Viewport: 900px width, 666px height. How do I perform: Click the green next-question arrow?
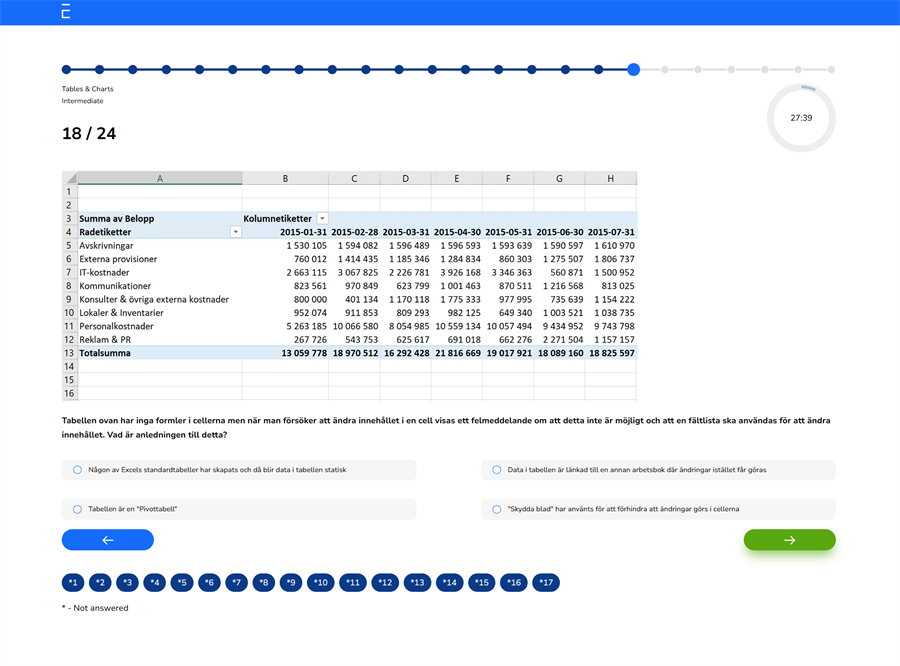789,539
